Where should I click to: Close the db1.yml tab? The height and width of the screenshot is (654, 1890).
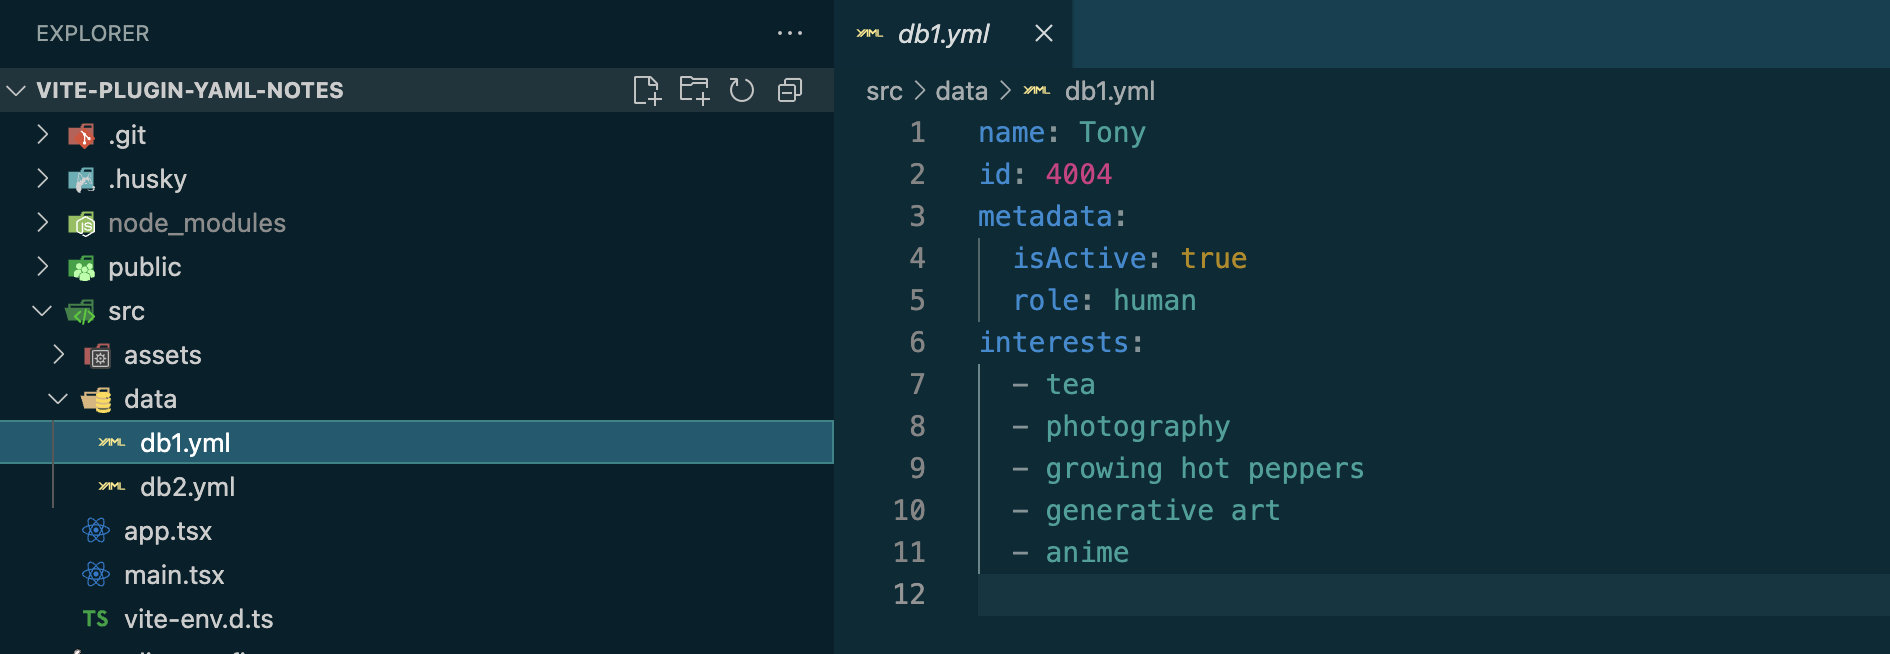click(1043, 34)
